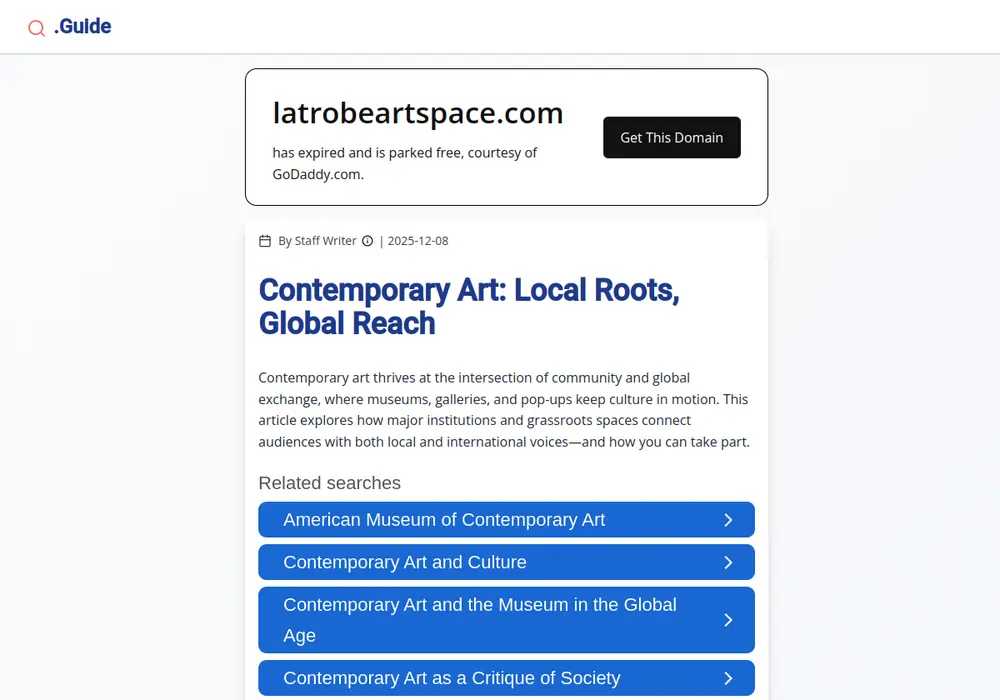
Task: Click the article intro paragraph
Action: coord(504,410)
